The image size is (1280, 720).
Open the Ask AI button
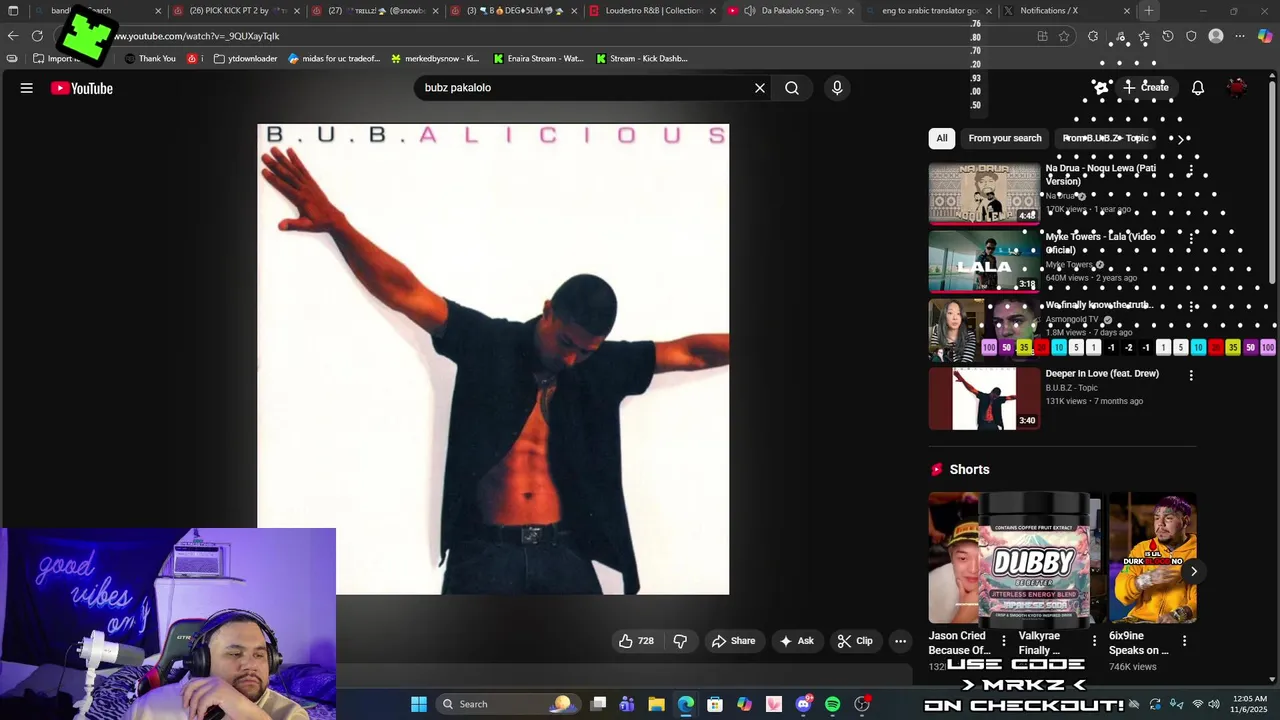[797, 641]
